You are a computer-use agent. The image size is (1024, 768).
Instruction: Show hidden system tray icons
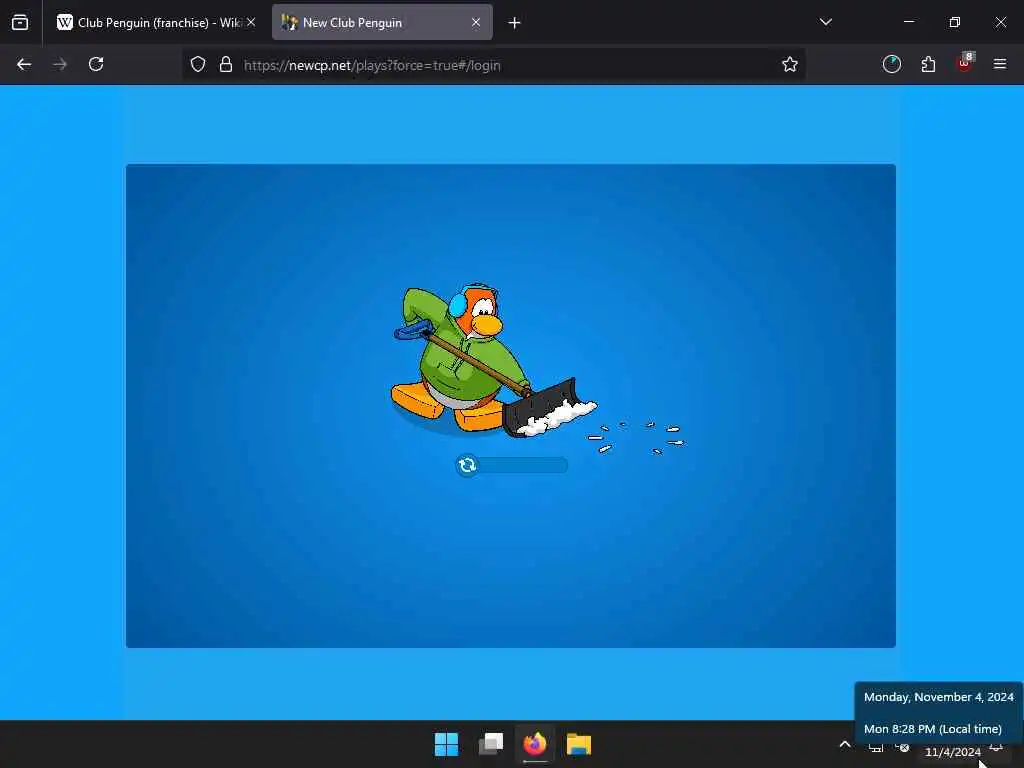pyautogui.click(x=845, y=744)
